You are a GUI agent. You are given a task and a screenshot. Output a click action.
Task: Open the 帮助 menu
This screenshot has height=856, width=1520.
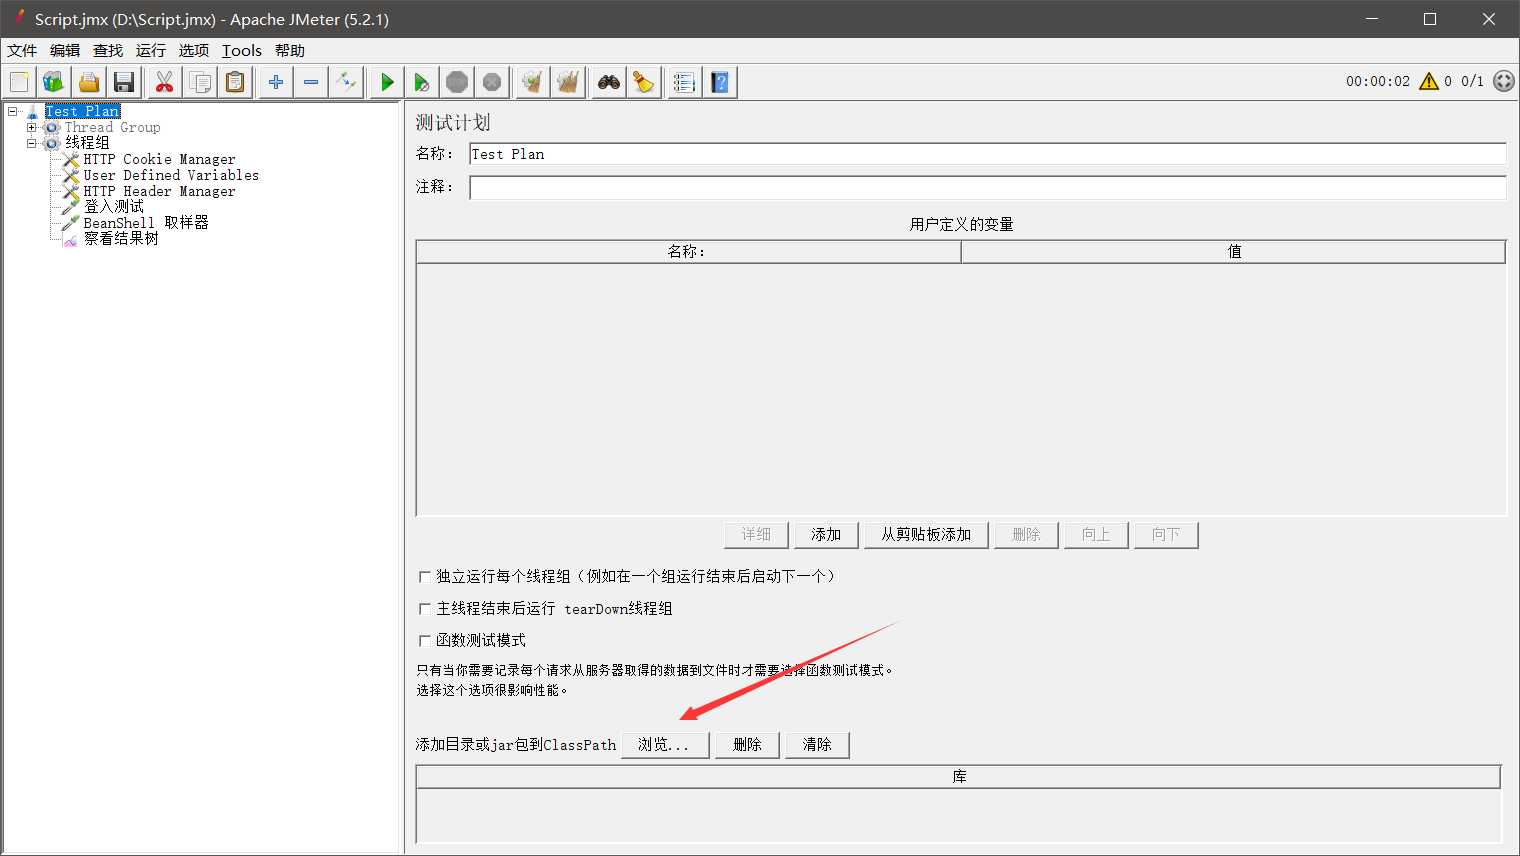[290, 51]
